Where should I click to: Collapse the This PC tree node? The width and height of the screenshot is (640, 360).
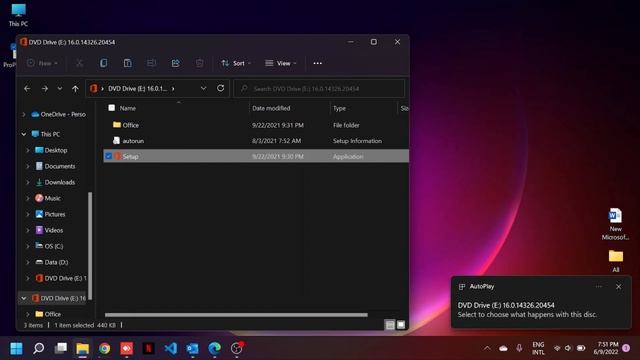coord(24,134)
